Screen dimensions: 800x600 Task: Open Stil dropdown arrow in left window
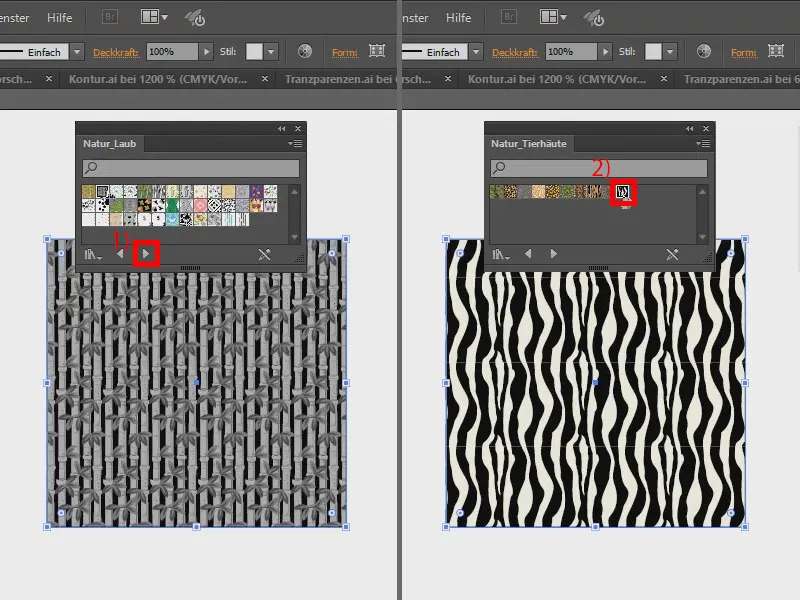tap(271, 52)
